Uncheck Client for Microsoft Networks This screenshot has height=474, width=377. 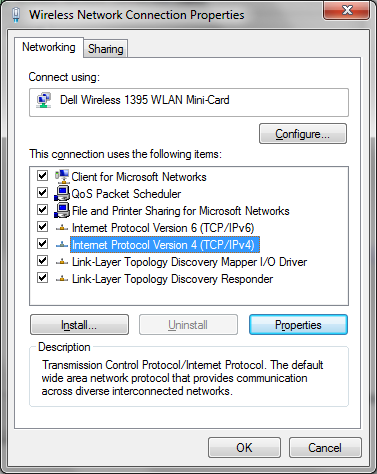[42, 176]
